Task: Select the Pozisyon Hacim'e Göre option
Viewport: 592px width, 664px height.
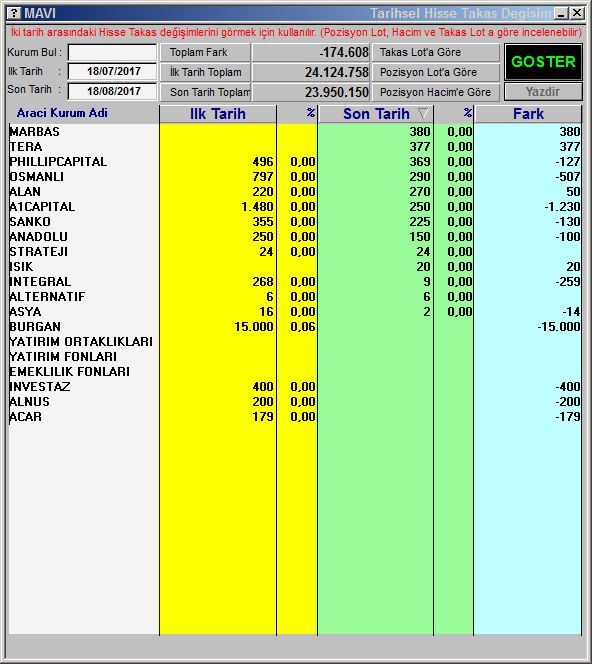Action: 436,92
